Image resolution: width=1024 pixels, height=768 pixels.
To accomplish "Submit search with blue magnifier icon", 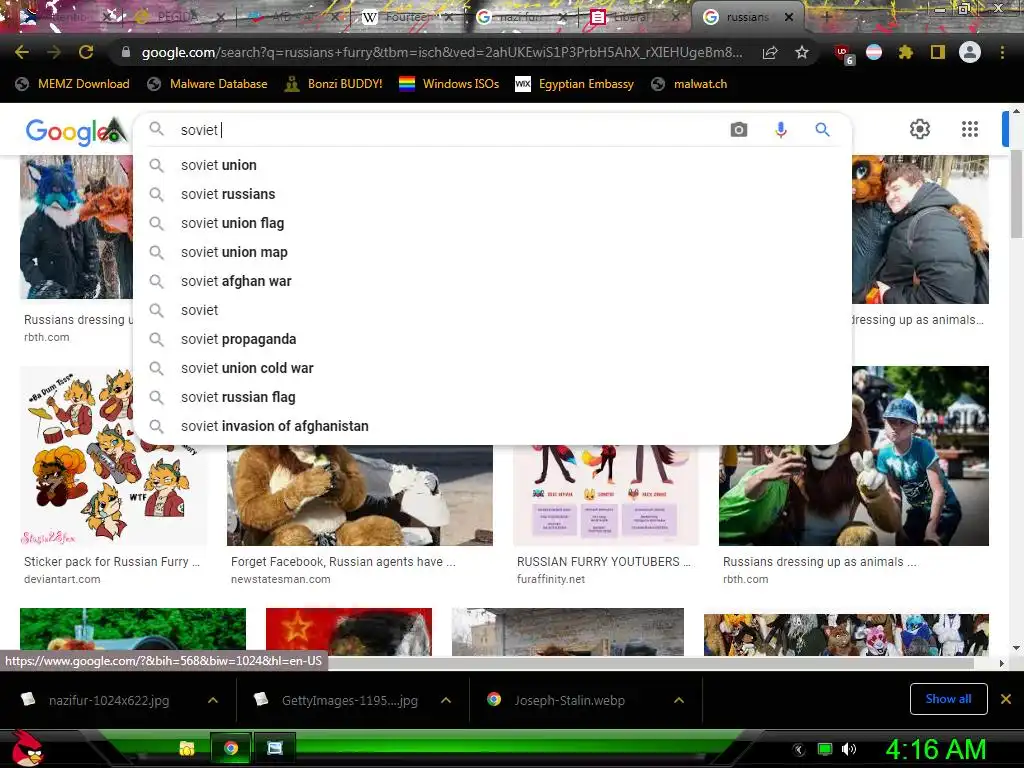I will (x=822, y=129).
